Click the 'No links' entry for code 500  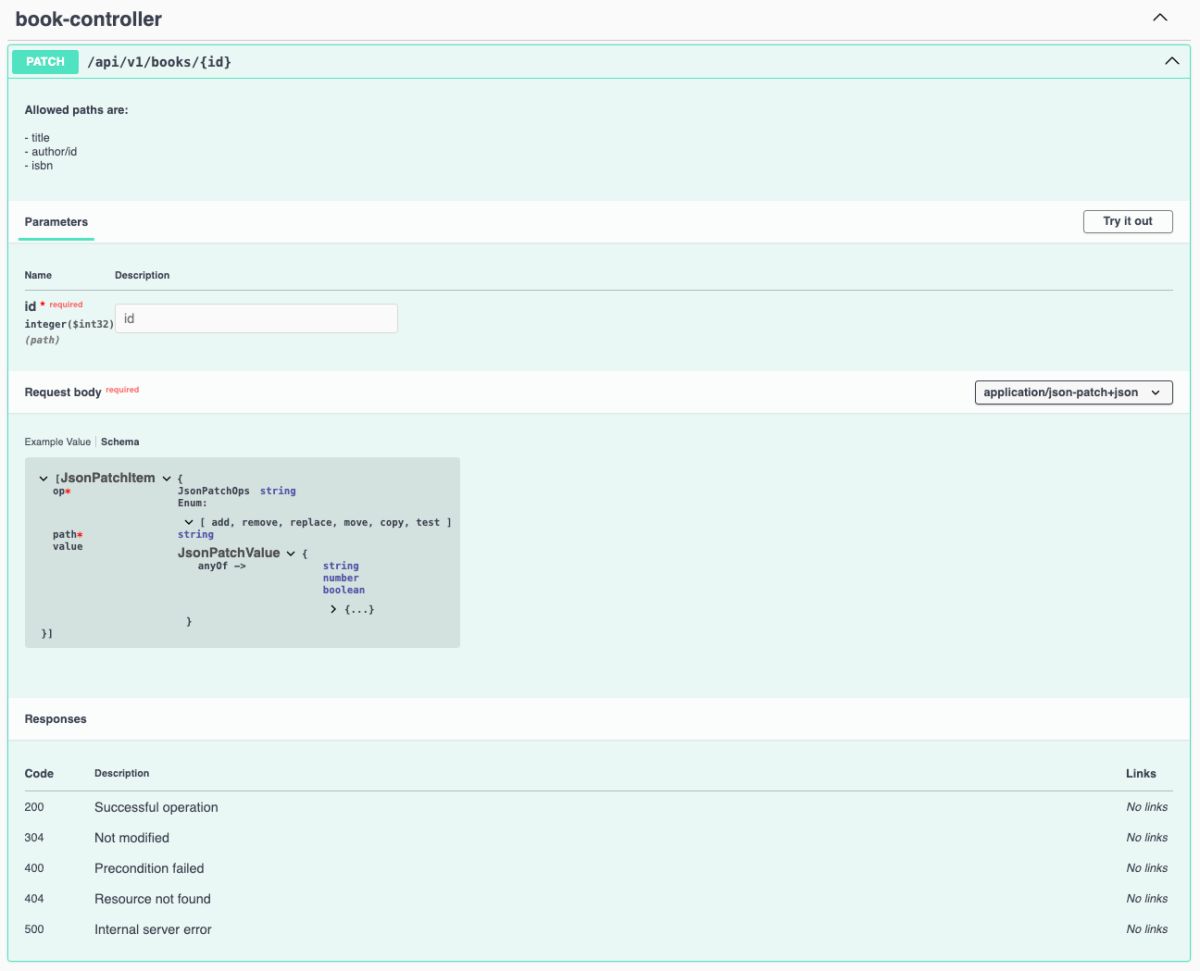(x=1147, y=929)
